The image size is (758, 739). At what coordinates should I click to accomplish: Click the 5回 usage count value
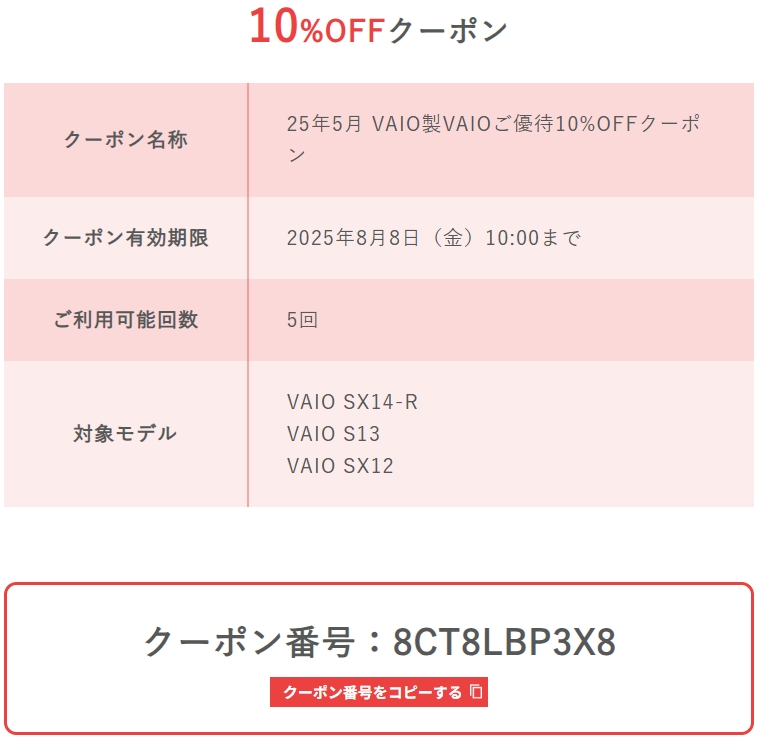pyautogui.click(x=302, y=320)
